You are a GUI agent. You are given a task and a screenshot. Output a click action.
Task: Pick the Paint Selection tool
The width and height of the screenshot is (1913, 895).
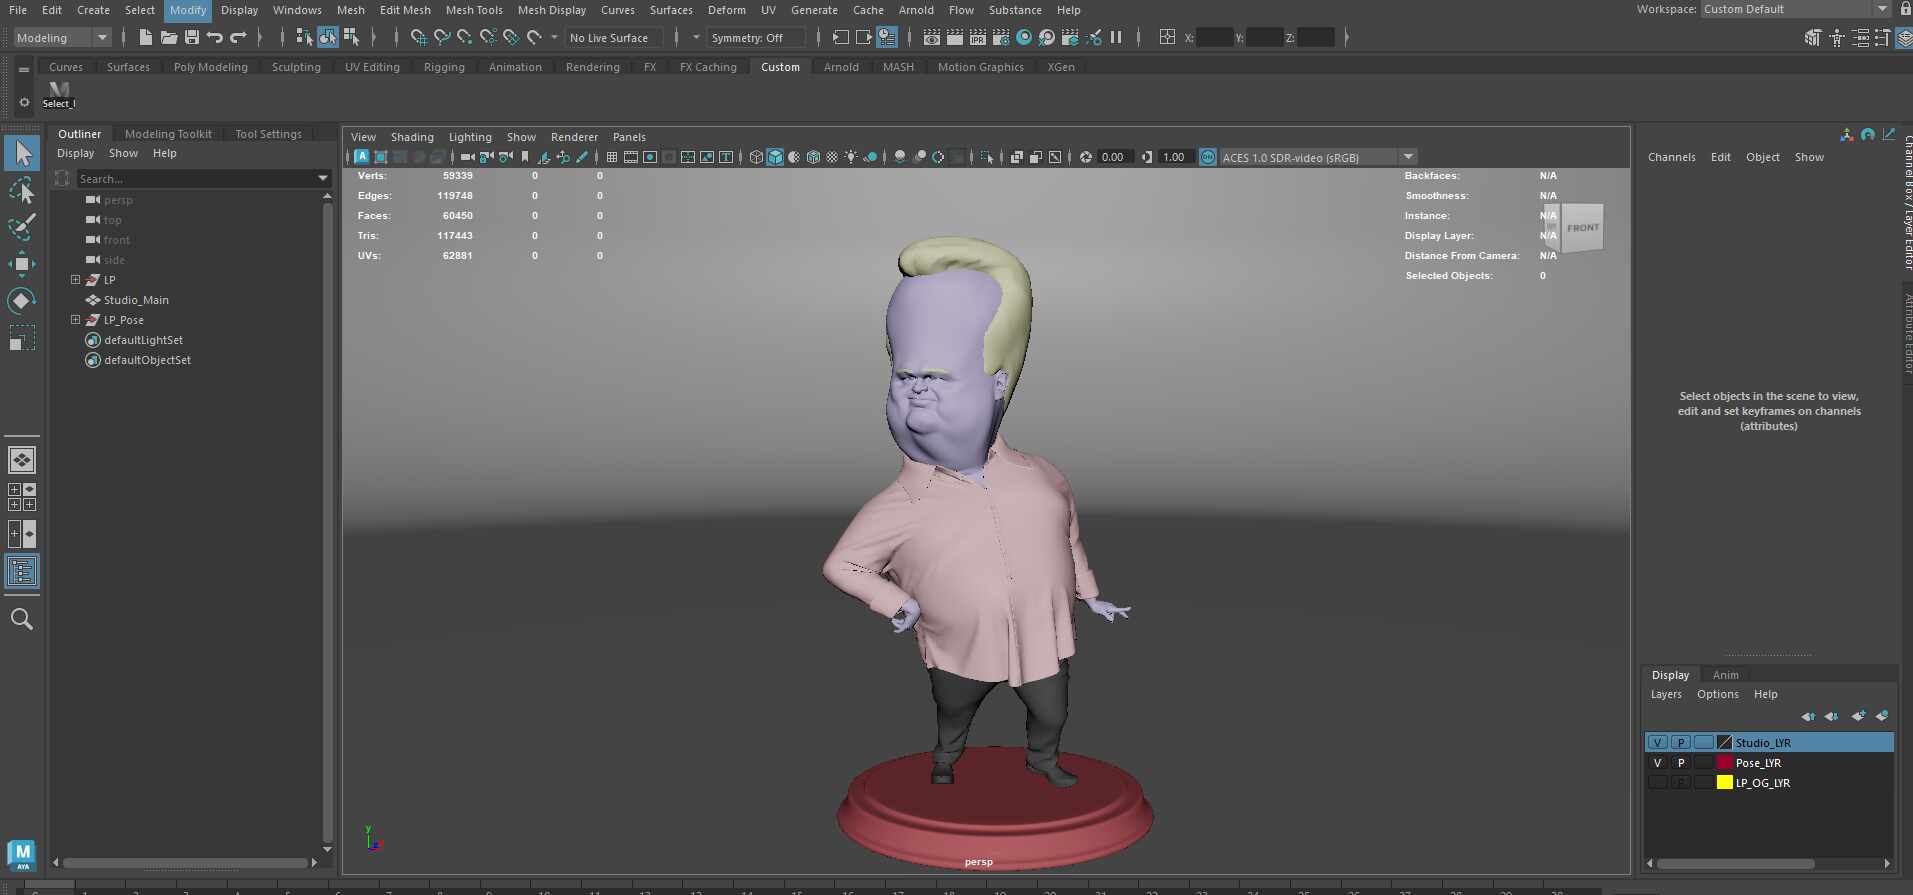21,227
